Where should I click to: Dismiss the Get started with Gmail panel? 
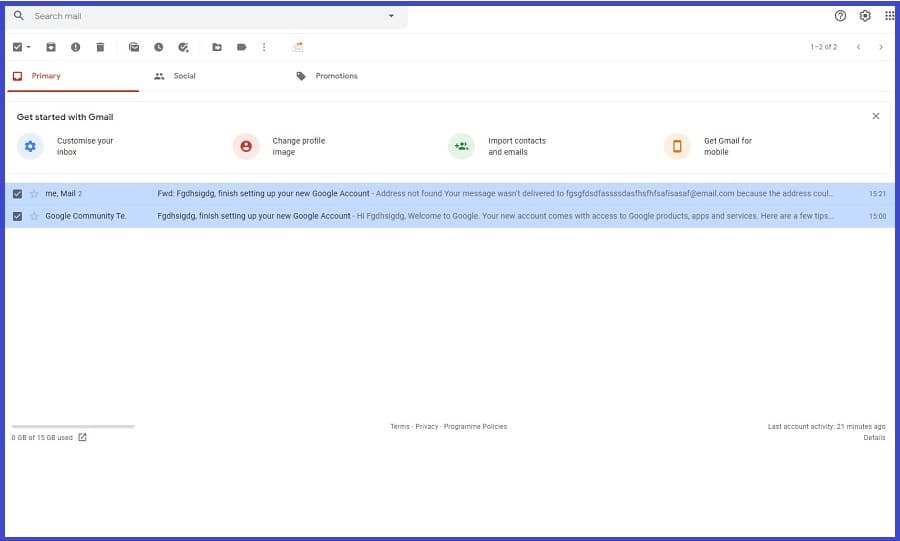tap(876, 116)
